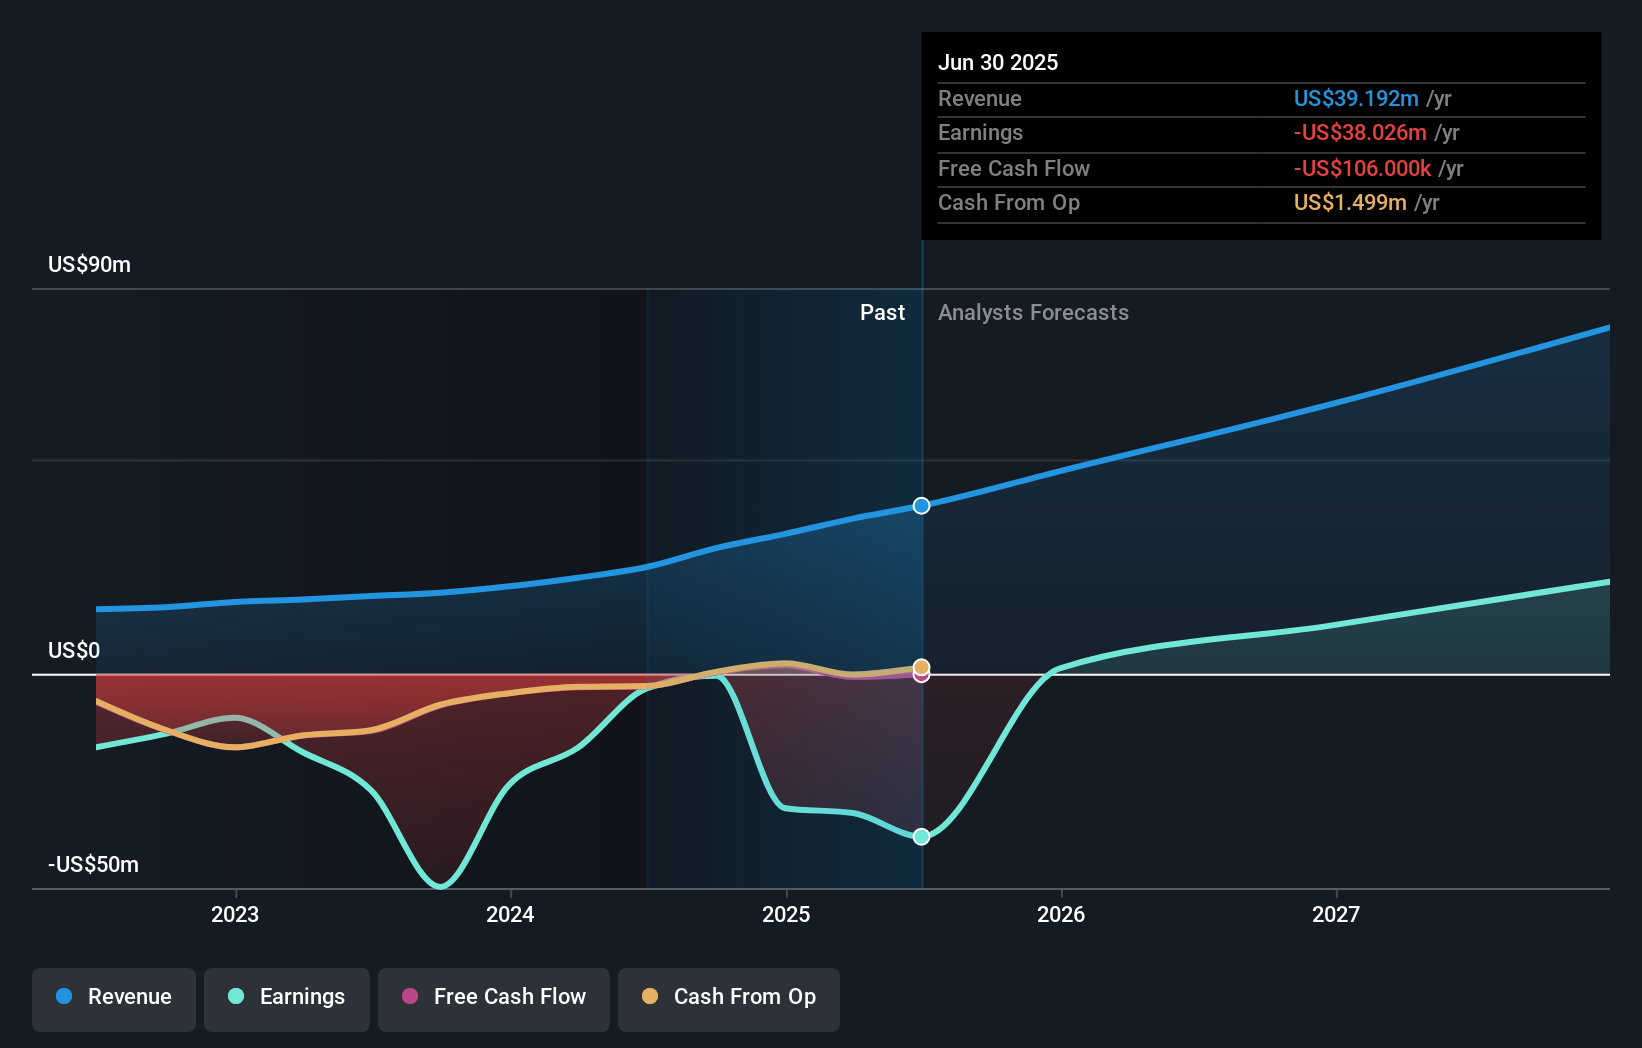Click the orange Cash From Op legend dot
Viewport: 1642px width, 1048px height.
(x=650, y=996)
